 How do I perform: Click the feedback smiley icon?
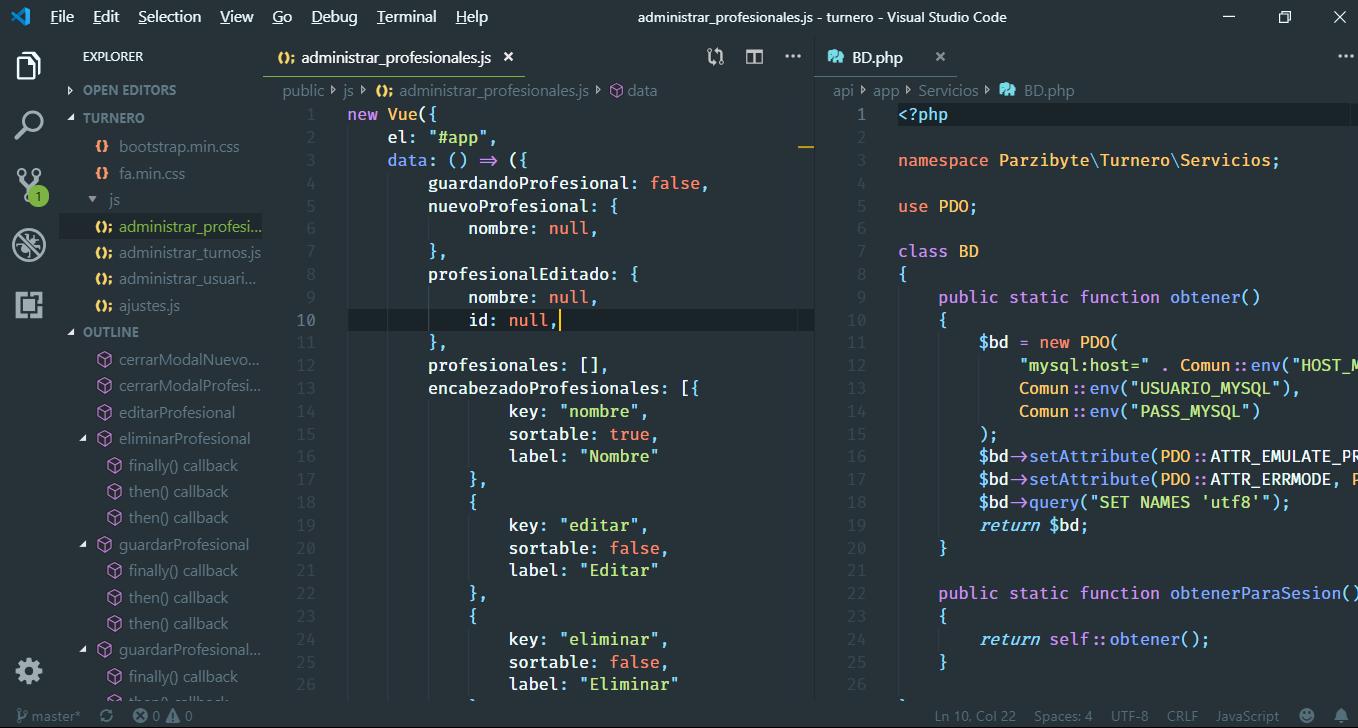[1306, 716]
